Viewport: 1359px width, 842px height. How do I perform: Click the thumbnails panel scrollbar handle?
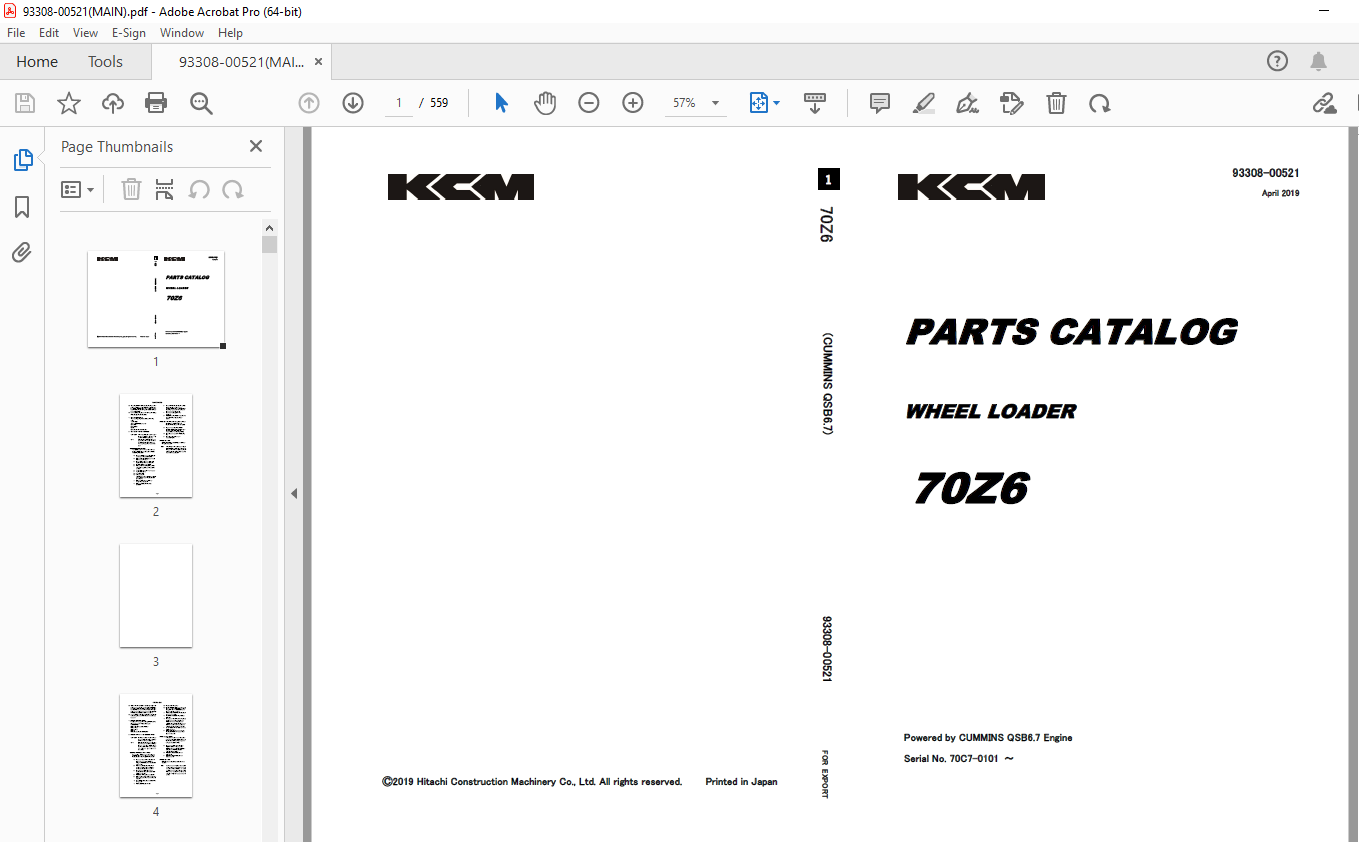pyautogui.click(x=269, y=244)
